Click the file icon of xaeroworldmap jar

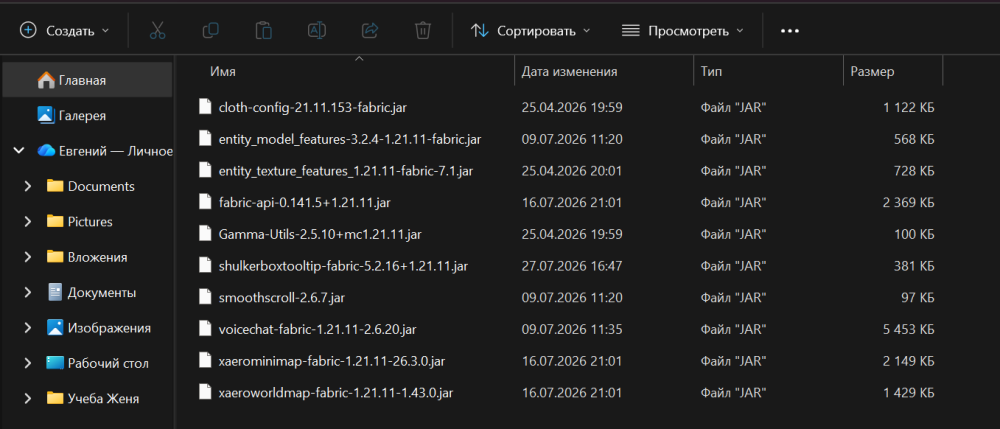tap(205, 392)
